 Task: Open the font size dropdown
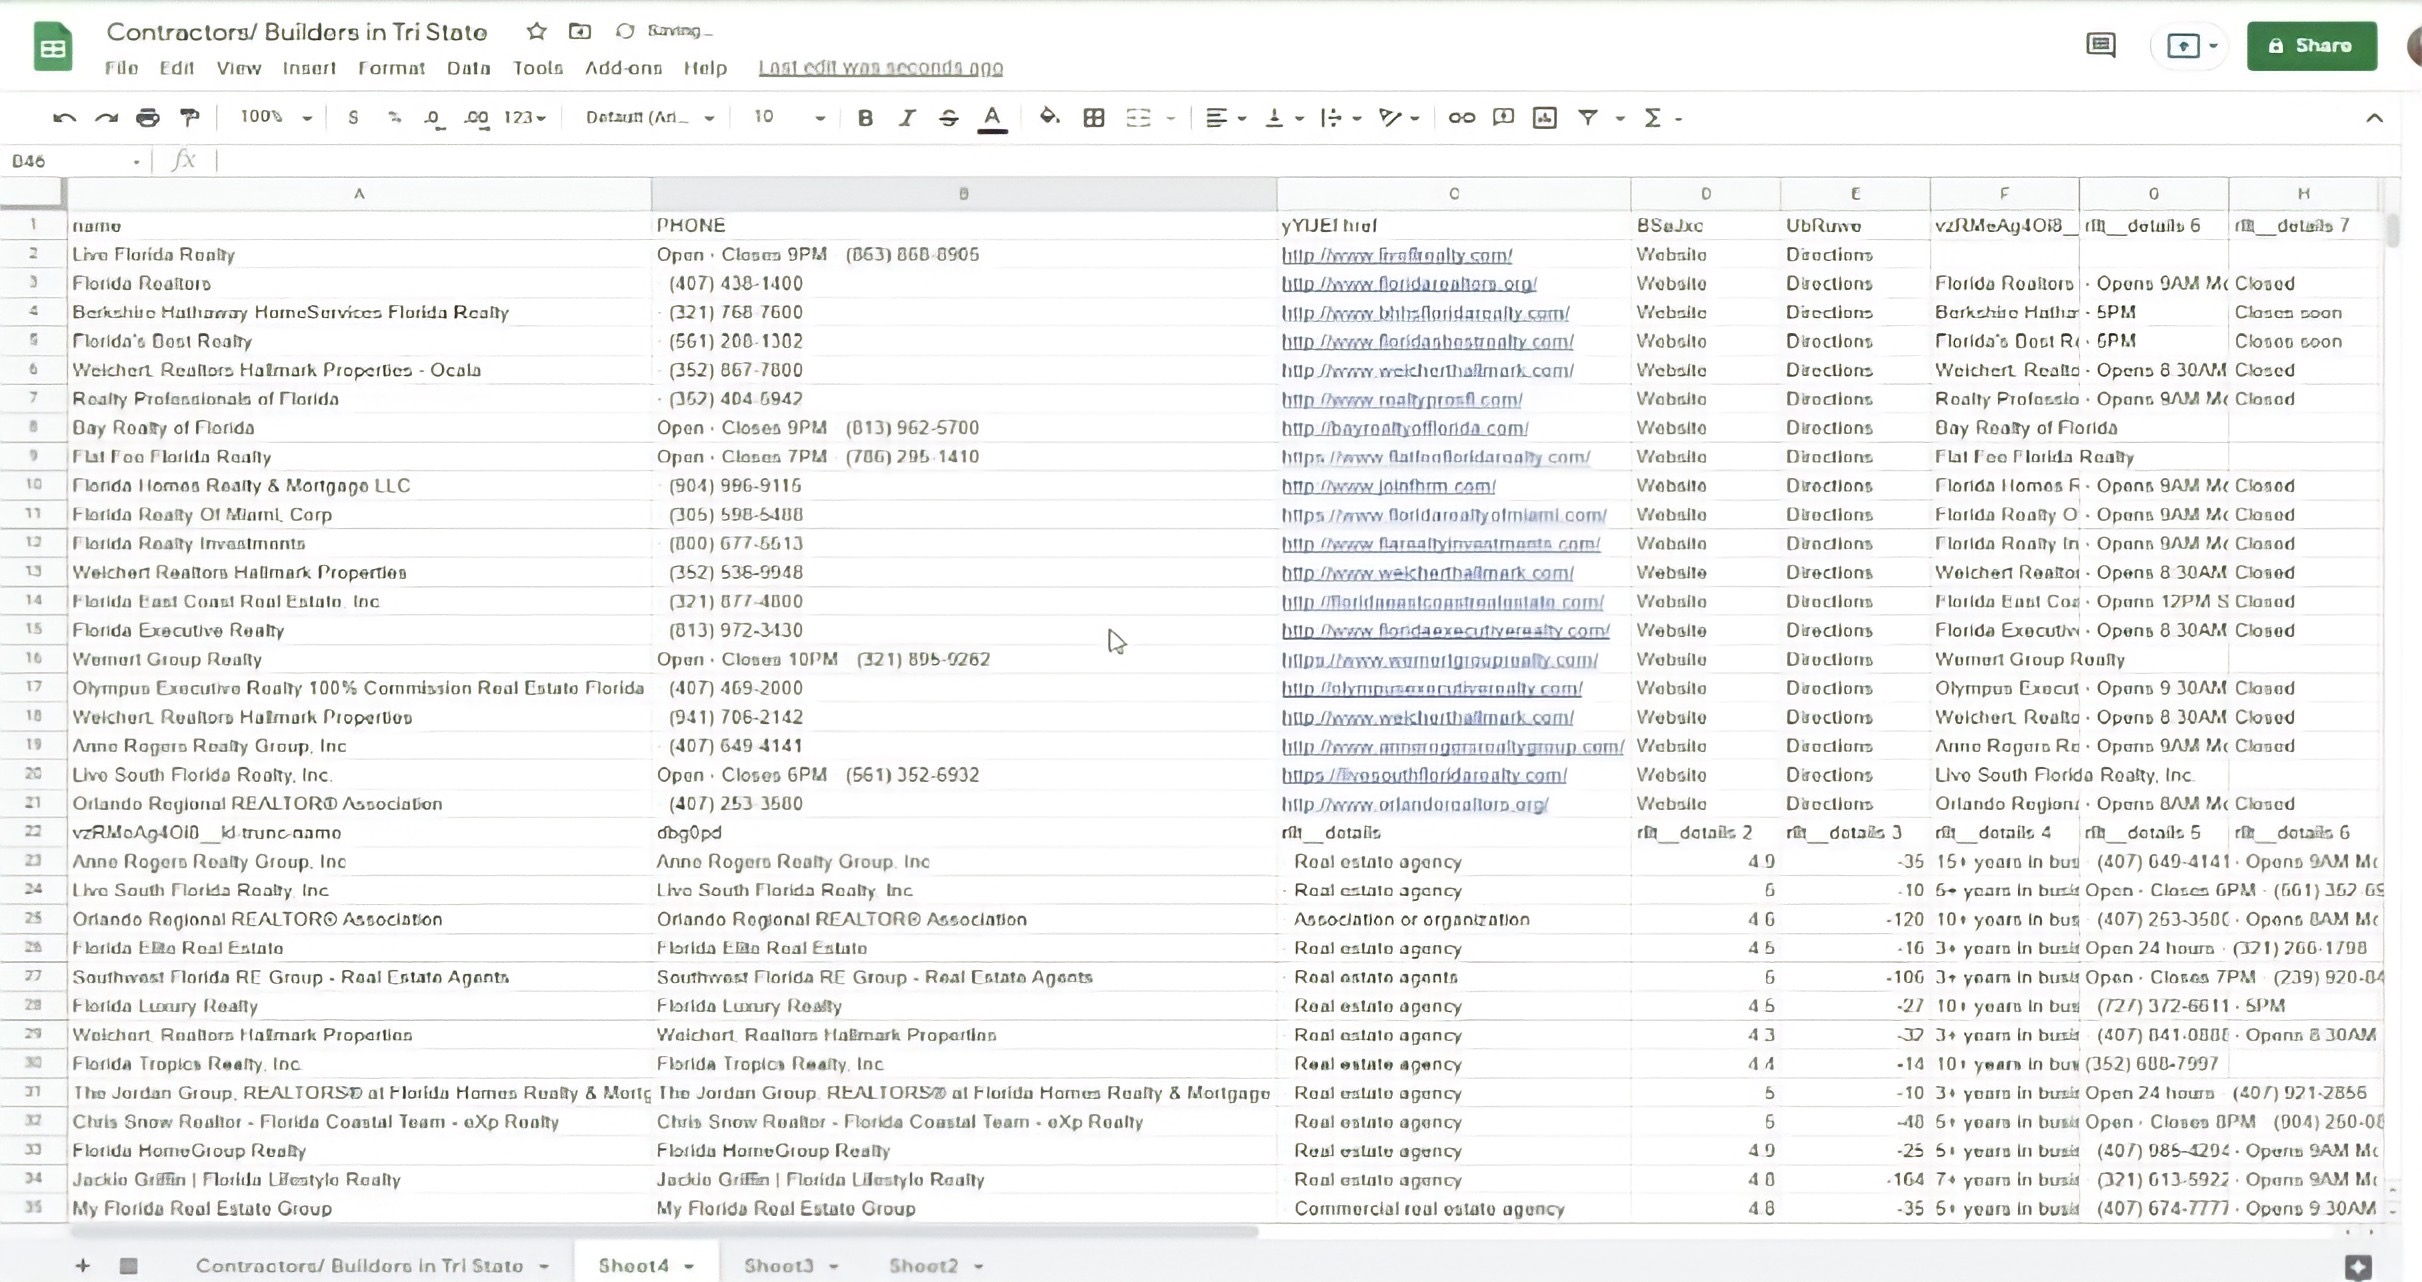(789, 118)
